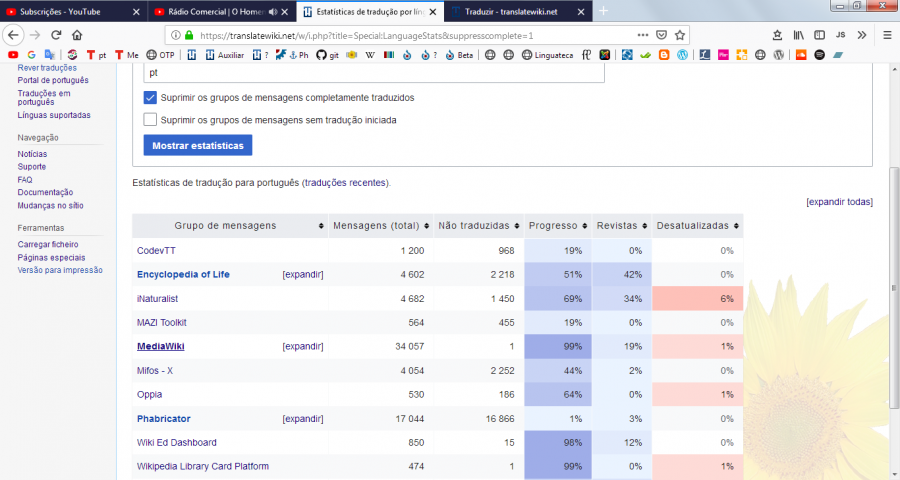Open the Wikipedia W bookmark

tap(370, 55)
